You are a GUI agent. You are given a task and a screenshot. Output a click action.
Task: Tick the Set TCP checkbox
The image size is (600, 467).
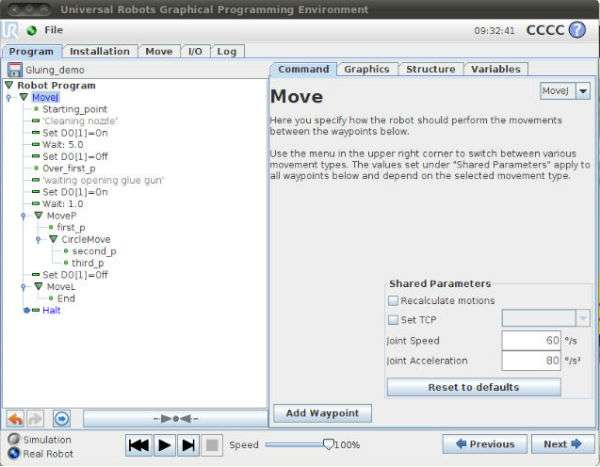pyautogui.click(x=393, y=320)
